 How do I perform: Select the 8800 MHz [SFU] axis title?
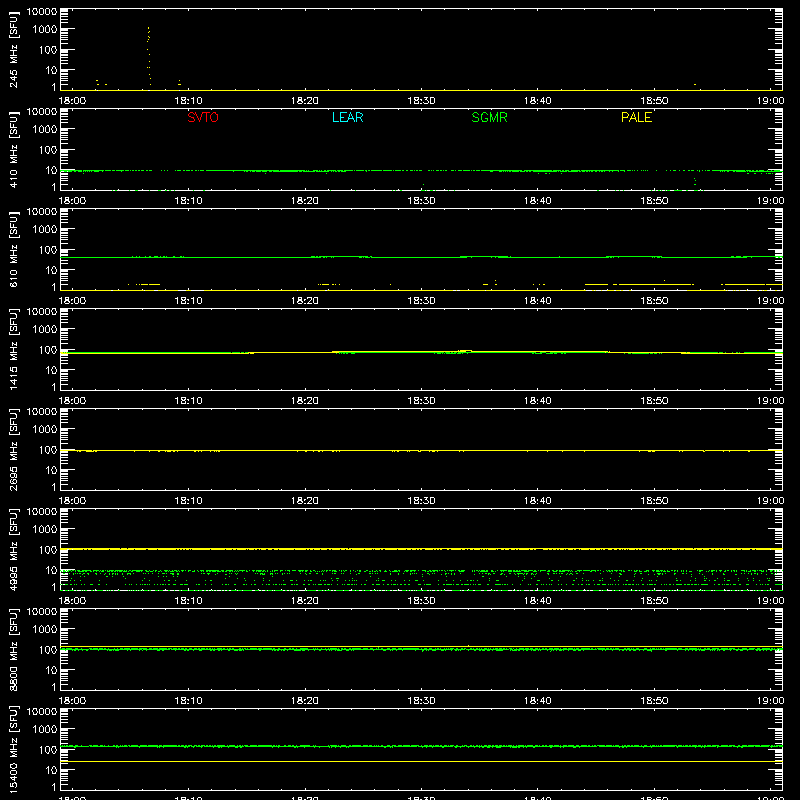pyautogui.click(x=13, y=650)
